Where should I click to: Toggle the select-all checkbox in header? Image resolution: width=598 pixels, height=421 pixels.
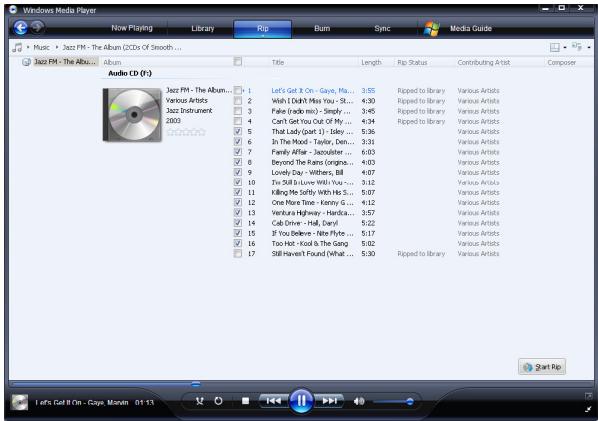tap(238, 61)
